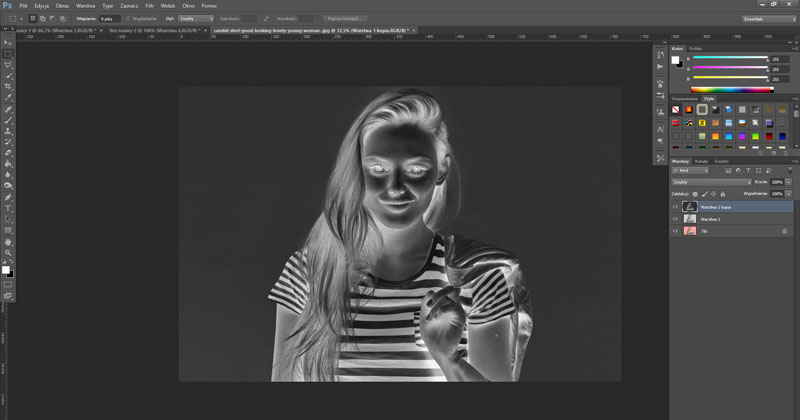Open the layer blending mode dropdown
This screenshot has width=800, height=420.
tap(710, 182)
